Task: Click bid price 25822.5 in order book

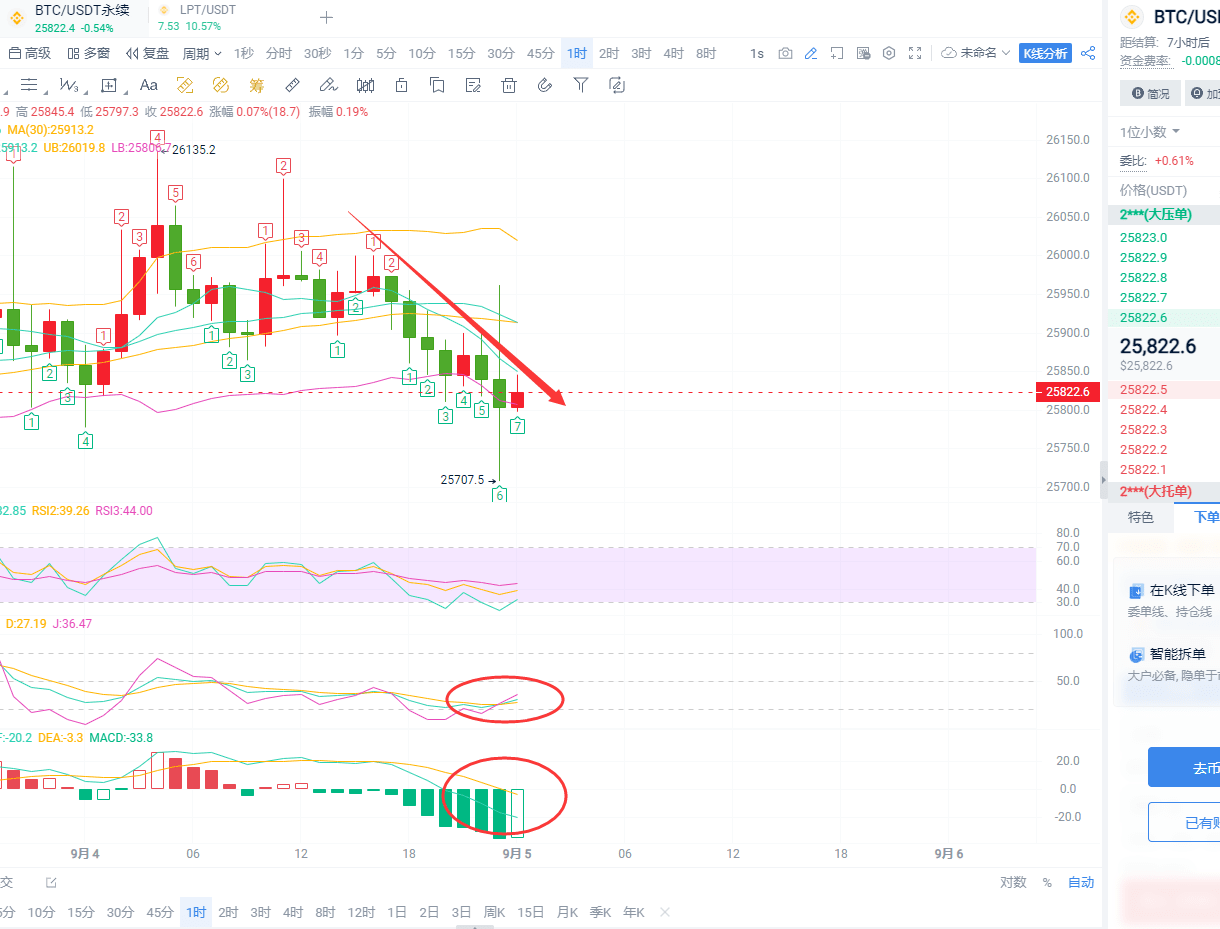Action: [1143, 390]
